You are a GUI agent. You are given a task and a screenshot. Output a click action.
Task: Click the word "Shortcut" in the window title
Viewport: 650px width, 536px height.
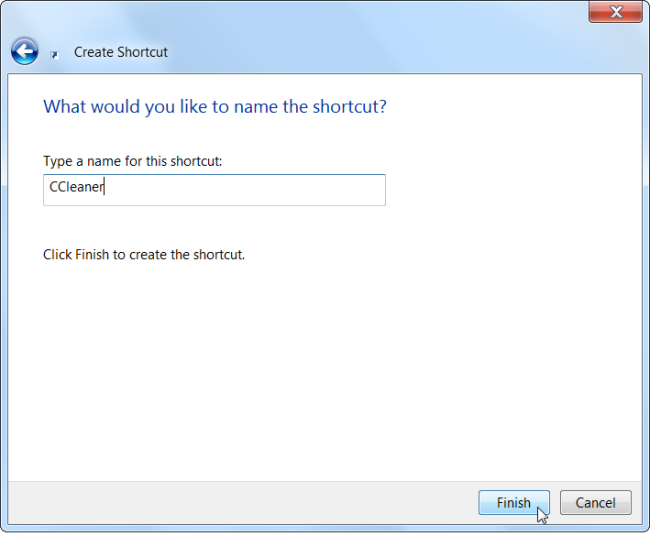click(x=143, y=52)
